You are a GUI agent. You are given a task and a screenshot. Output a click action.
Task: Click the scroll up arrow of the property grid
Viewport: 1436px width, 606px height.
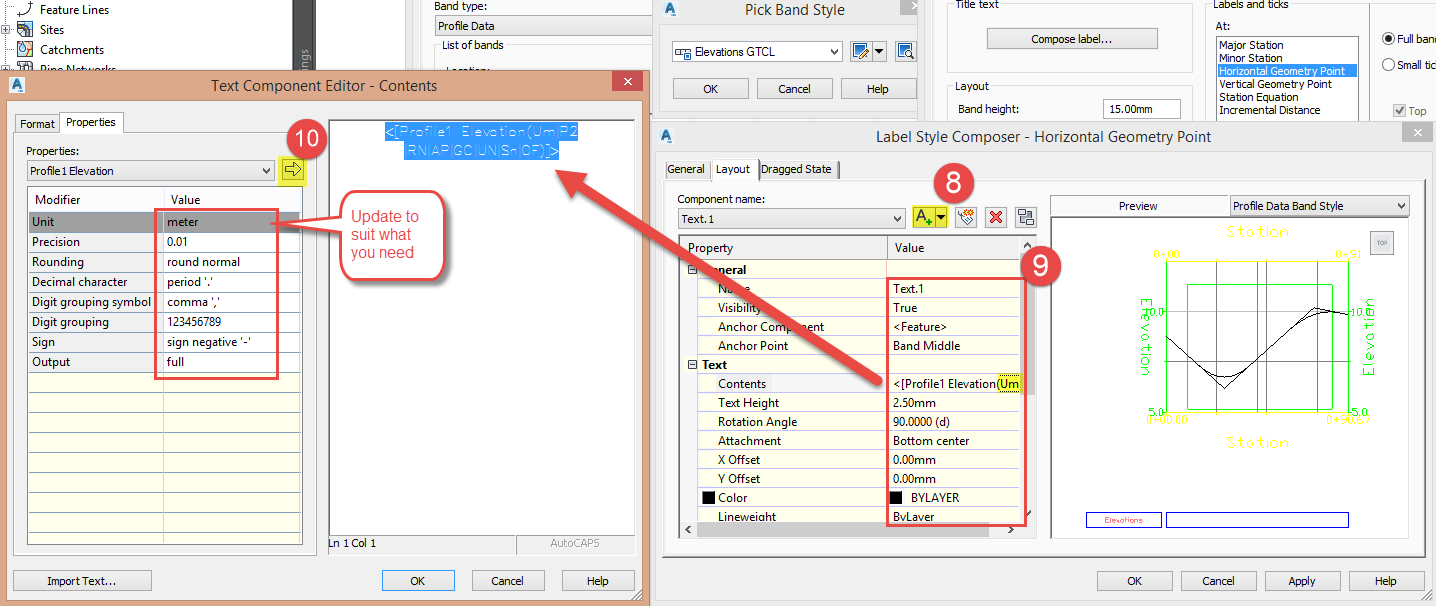[x=1029, y=247]
